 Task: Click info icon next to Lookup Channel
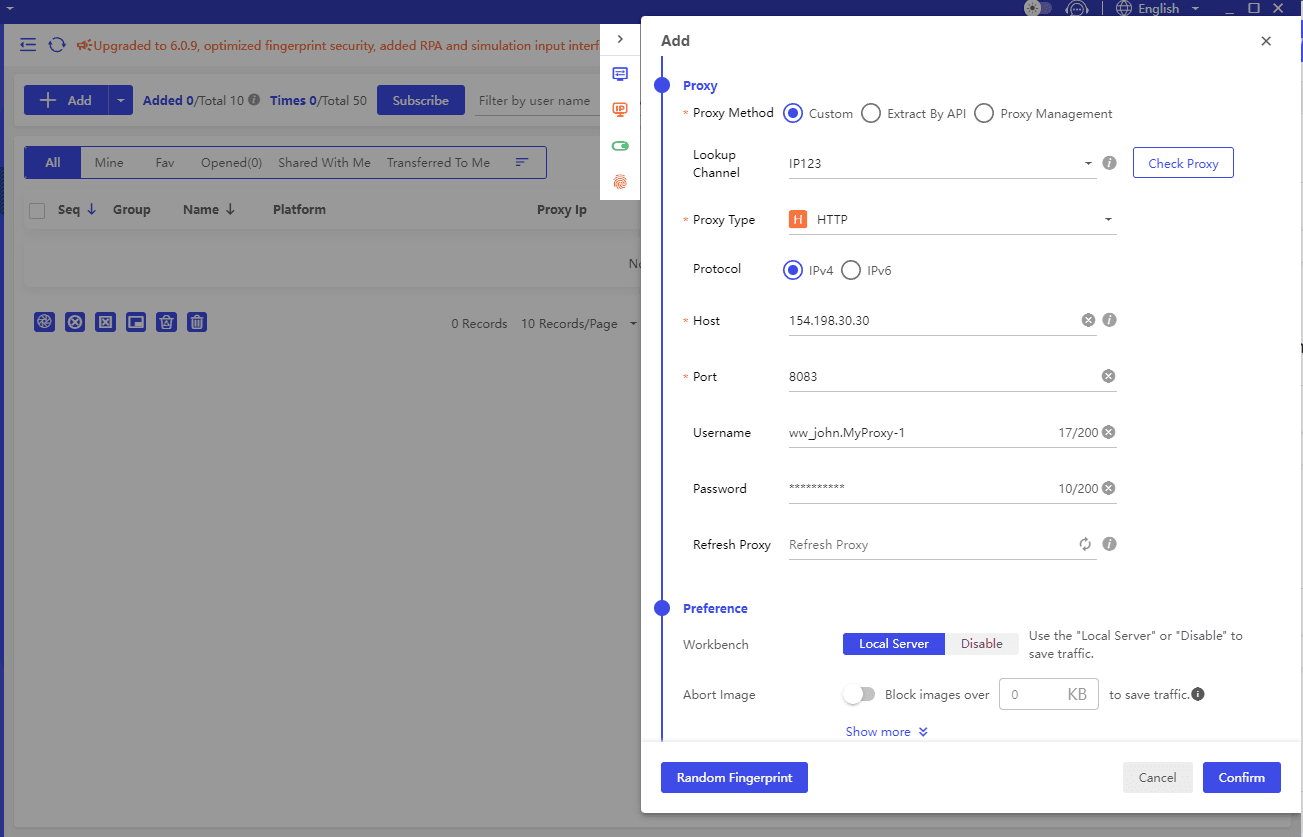tap(1109, 163)
